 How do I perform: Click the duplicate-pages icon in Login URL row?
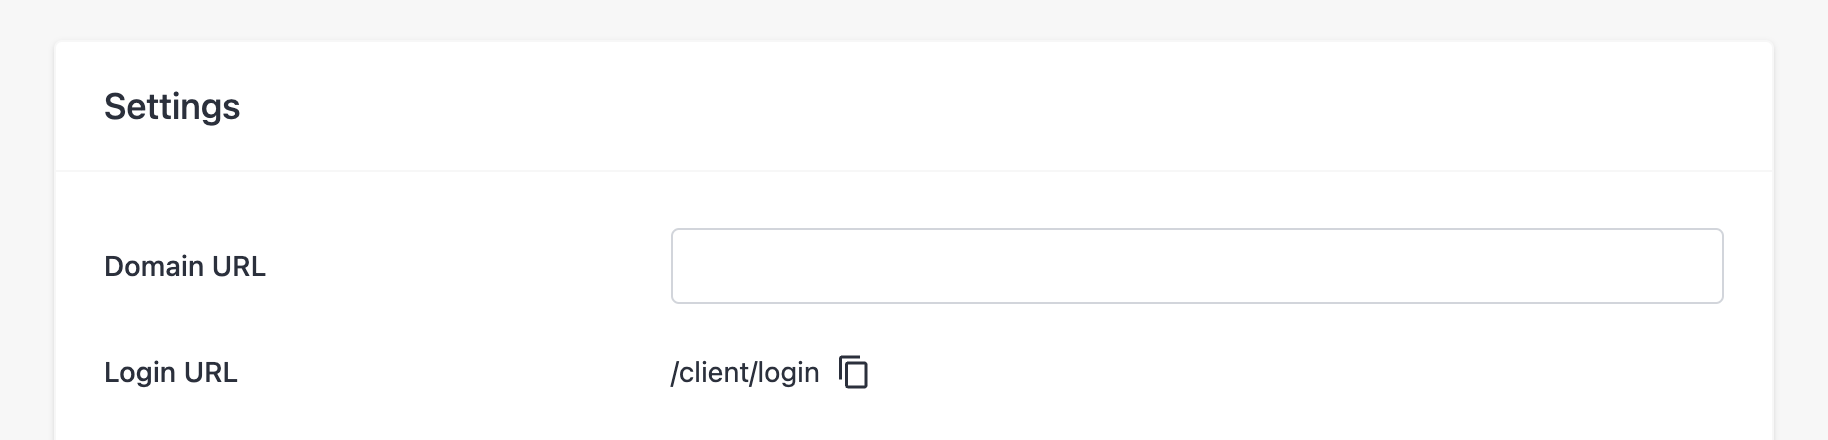tap(853, 372)
